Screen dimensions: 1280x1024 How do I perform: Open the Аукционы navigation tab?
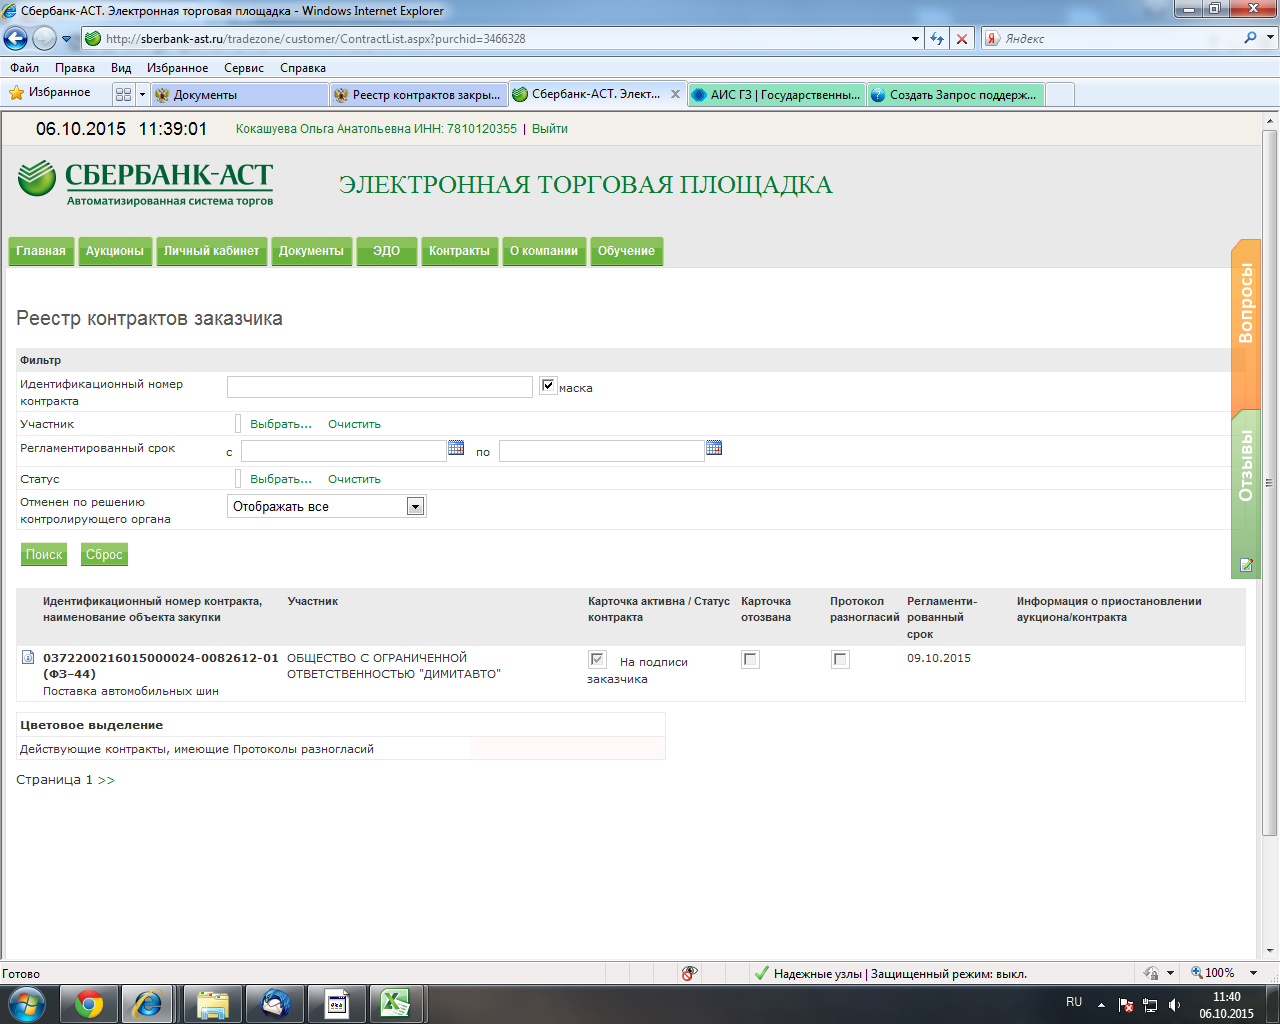coord(114,251)
